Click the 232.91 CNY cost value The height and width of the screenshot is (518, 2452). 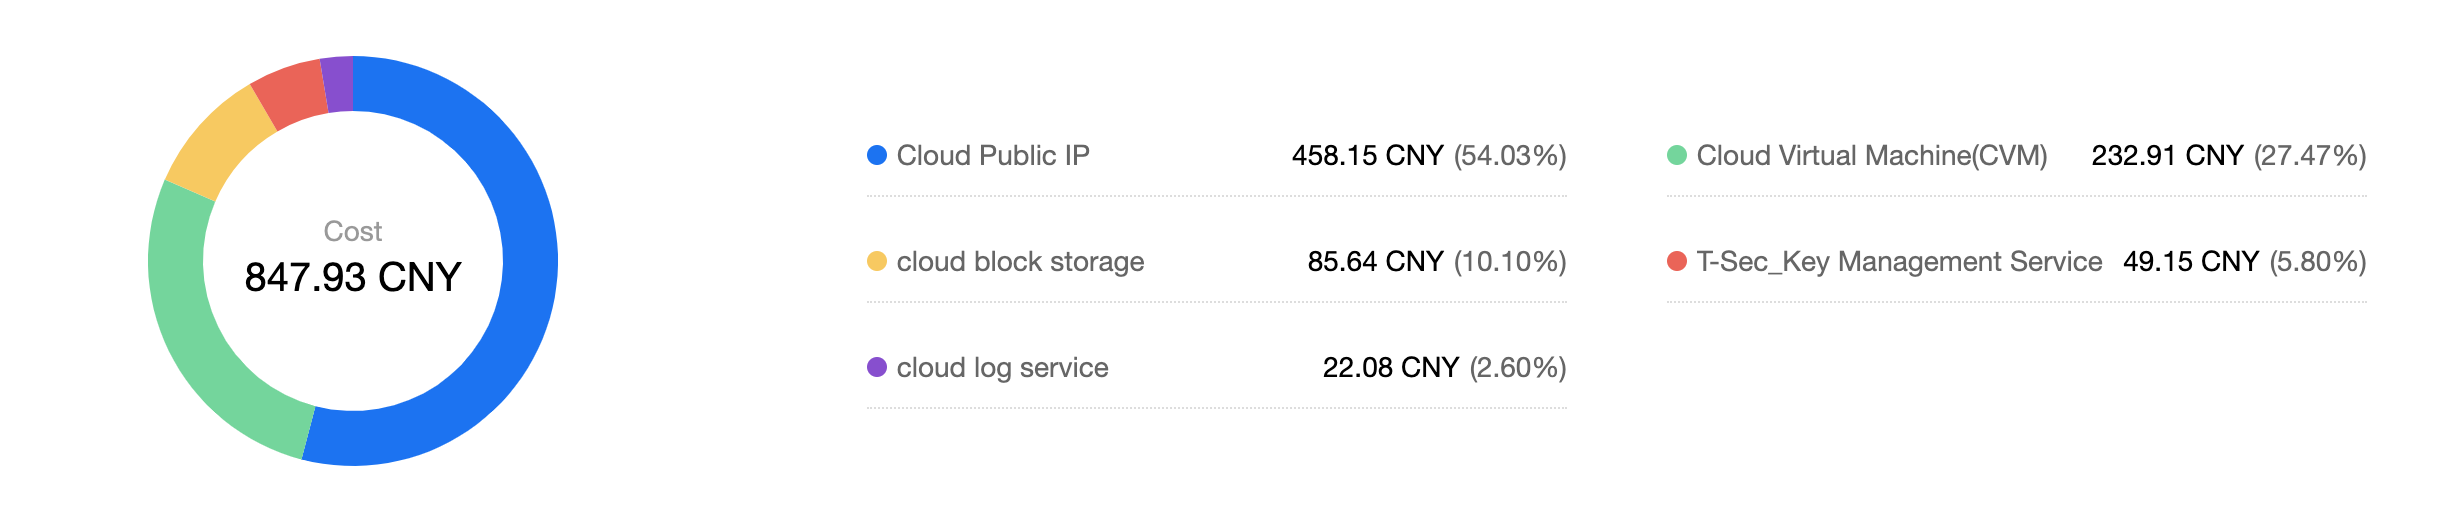coord(2167,155)
